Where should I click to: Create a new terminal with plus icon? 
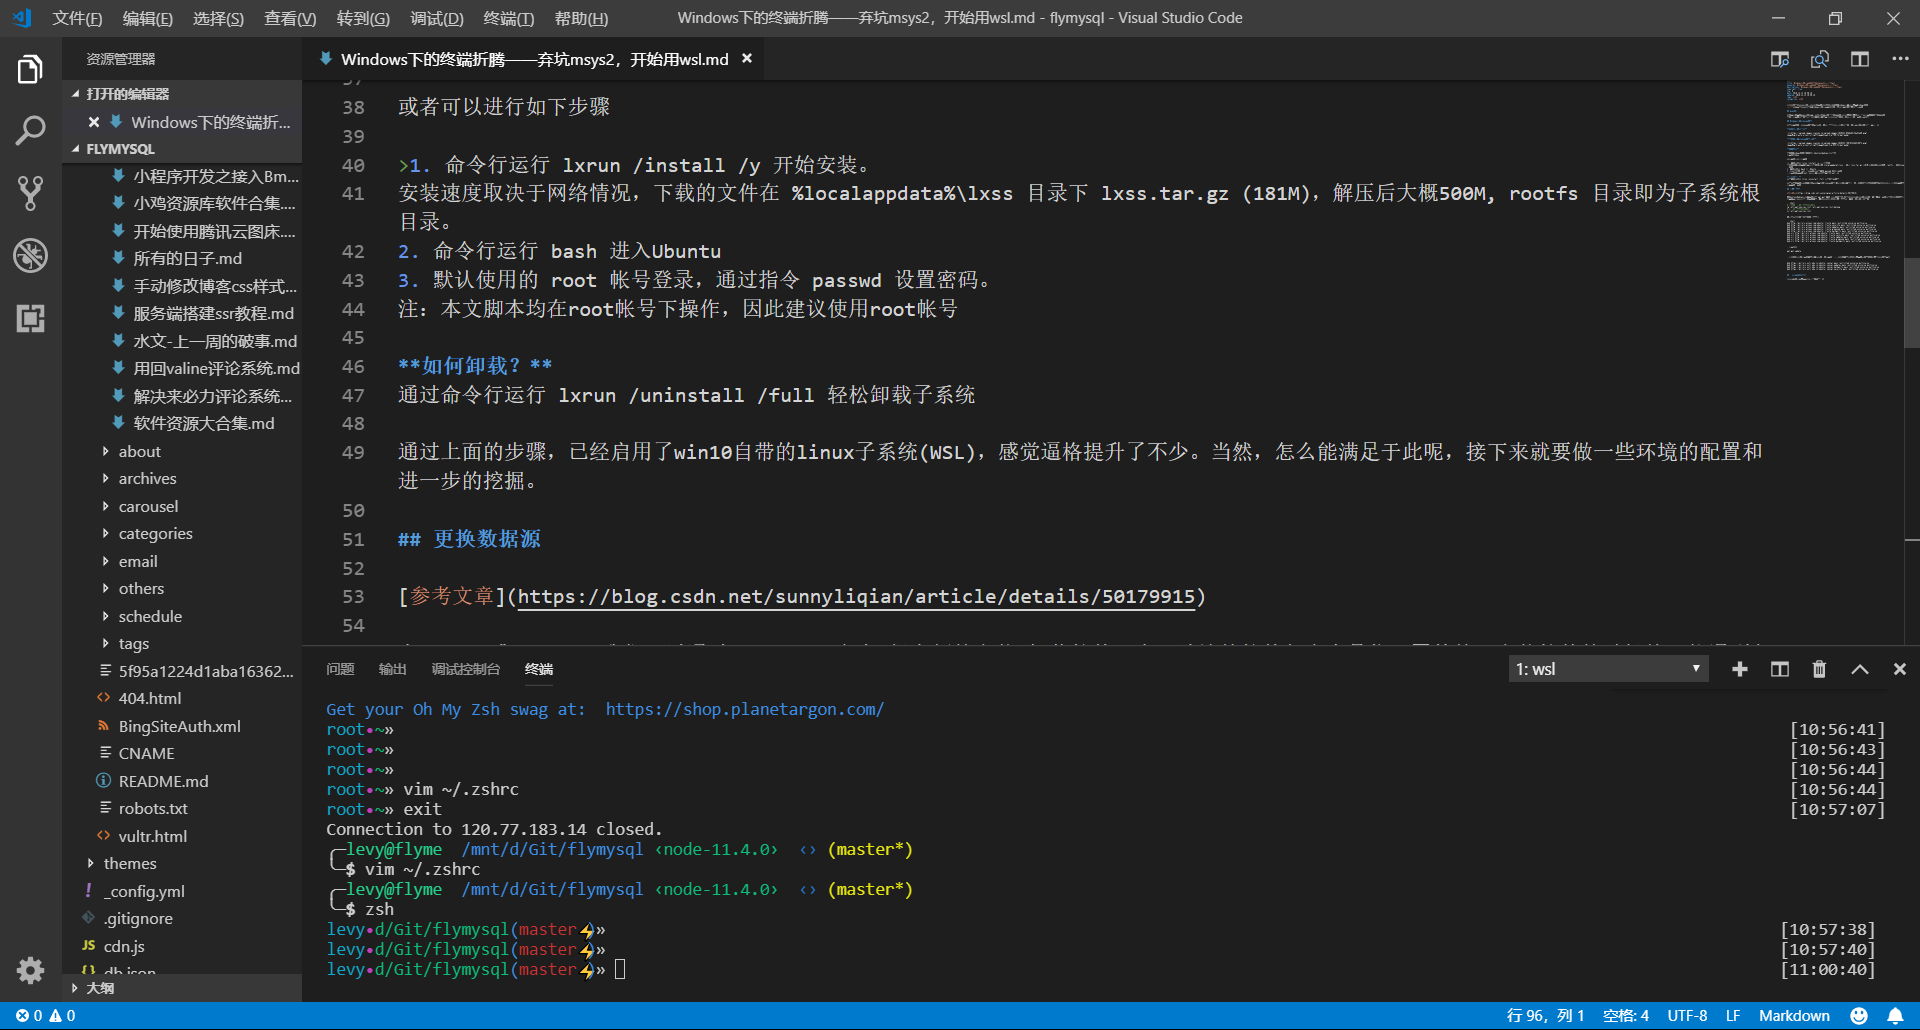[x=1740, y=669]
